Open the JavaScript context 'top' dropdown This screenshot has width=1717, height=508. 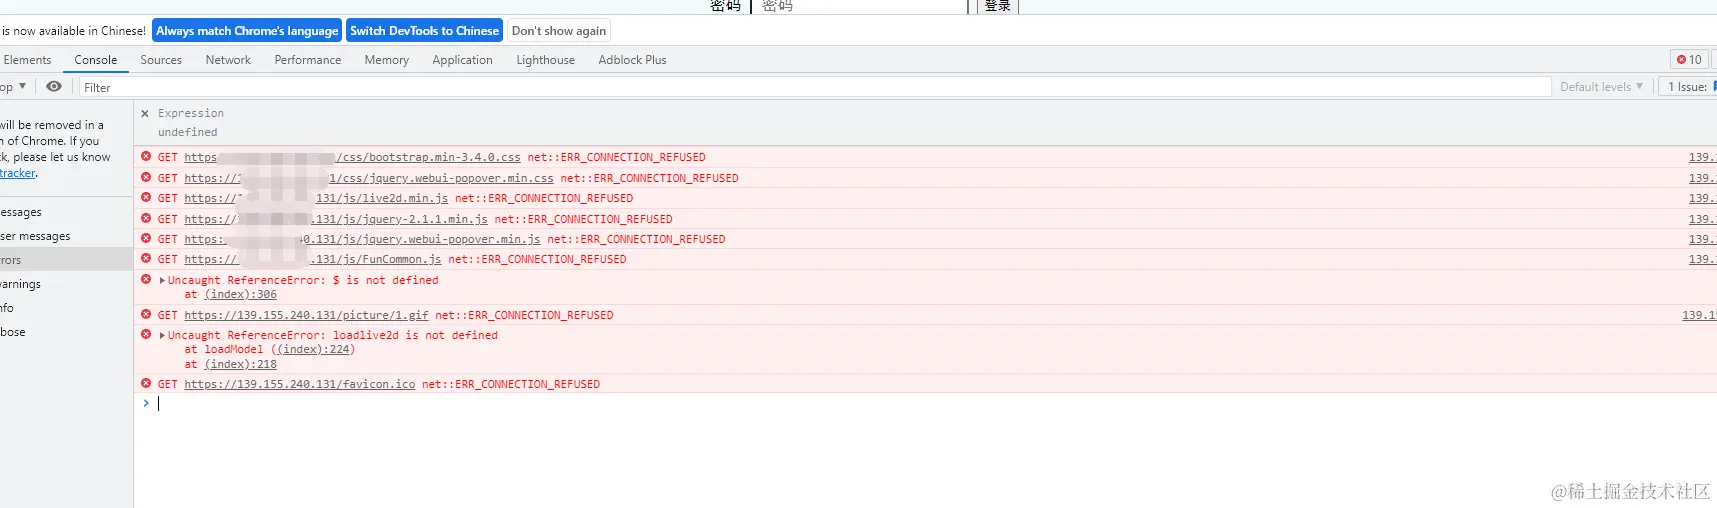(13, 87)
